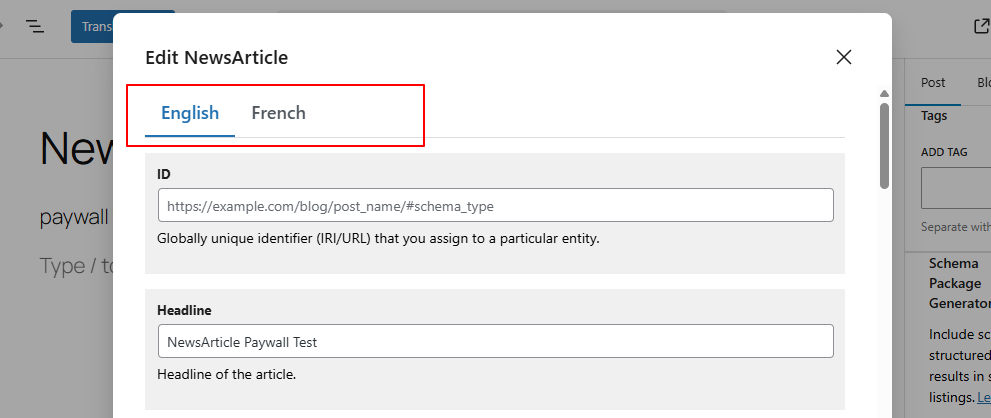Select the Block tab in sidebar

[983, 83]
